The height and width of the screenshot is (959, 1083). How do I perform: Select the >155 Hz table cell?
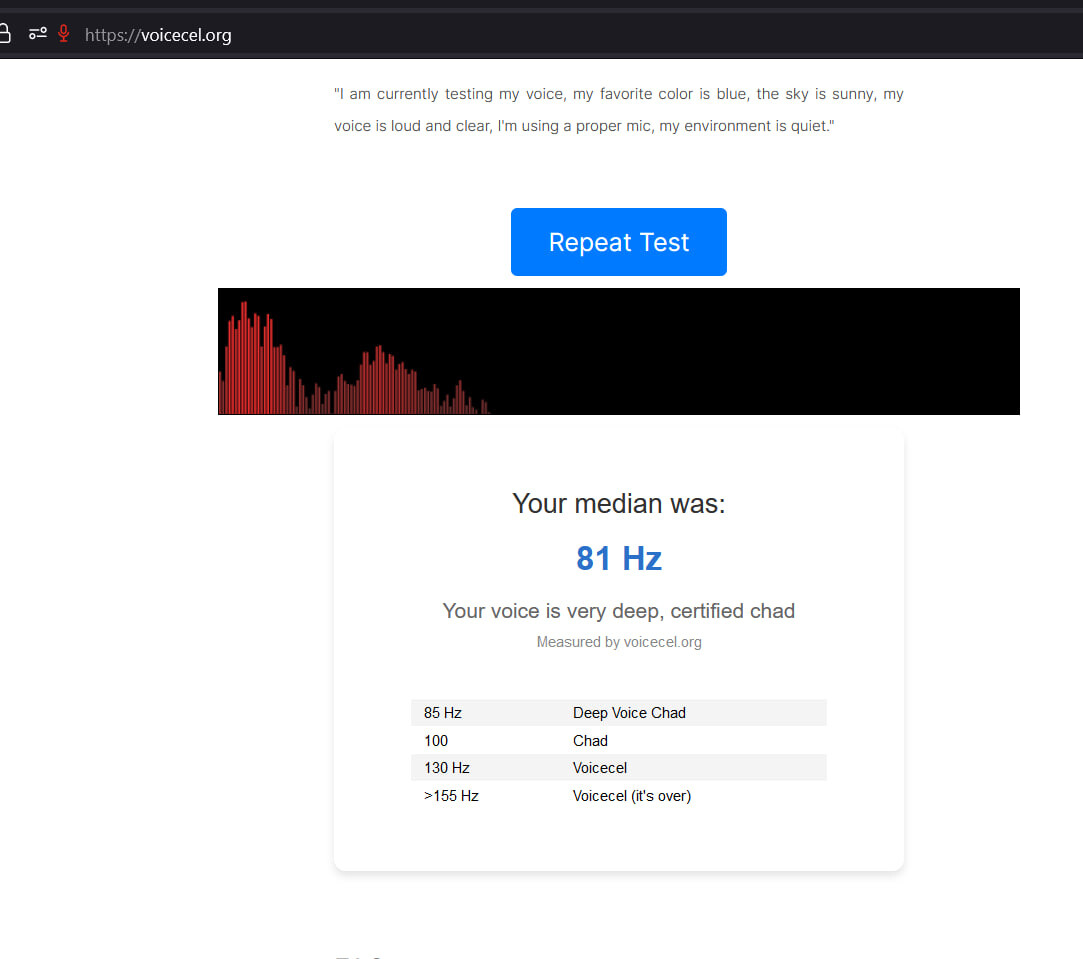451,796
